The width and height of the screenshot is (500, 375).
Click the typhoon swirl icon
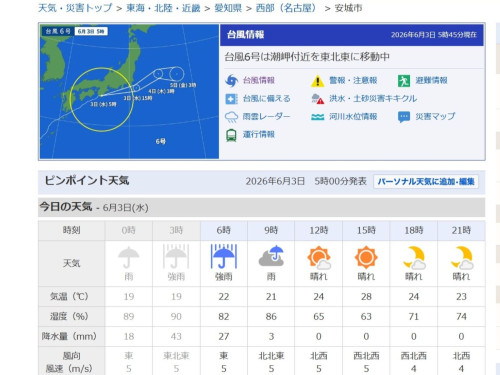(x=232, y=81)
